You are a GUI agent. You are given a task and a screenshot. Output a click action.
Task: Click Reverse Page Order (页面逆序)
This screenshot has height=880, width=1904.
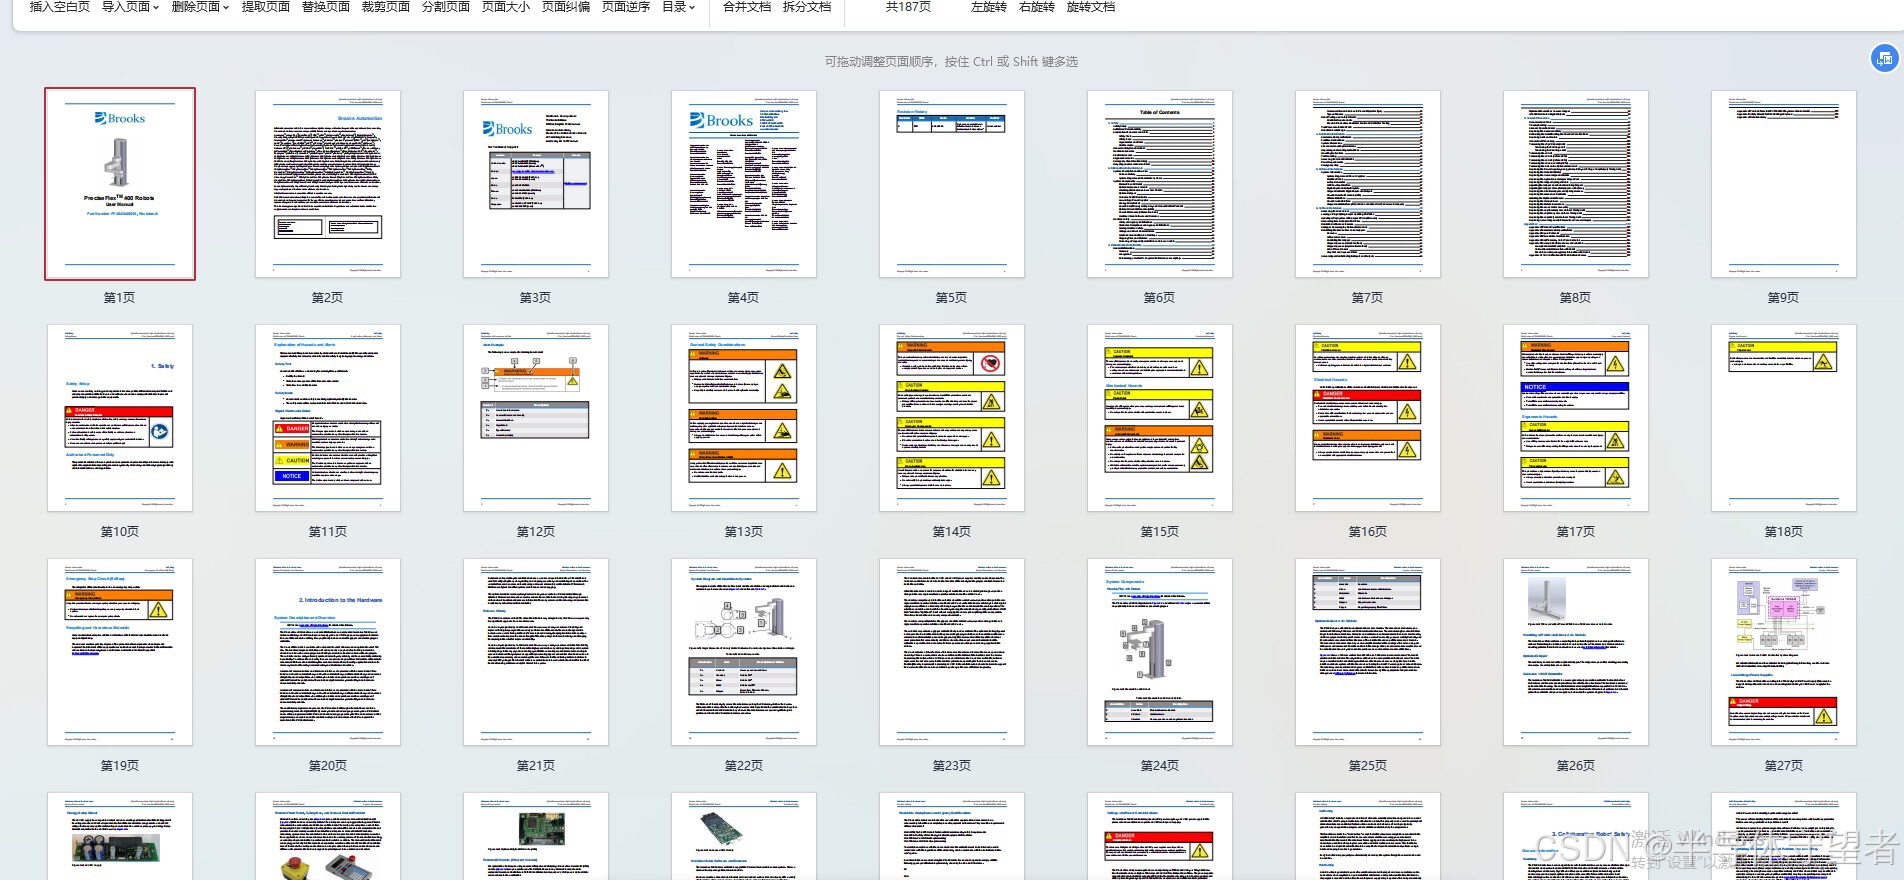625,7
